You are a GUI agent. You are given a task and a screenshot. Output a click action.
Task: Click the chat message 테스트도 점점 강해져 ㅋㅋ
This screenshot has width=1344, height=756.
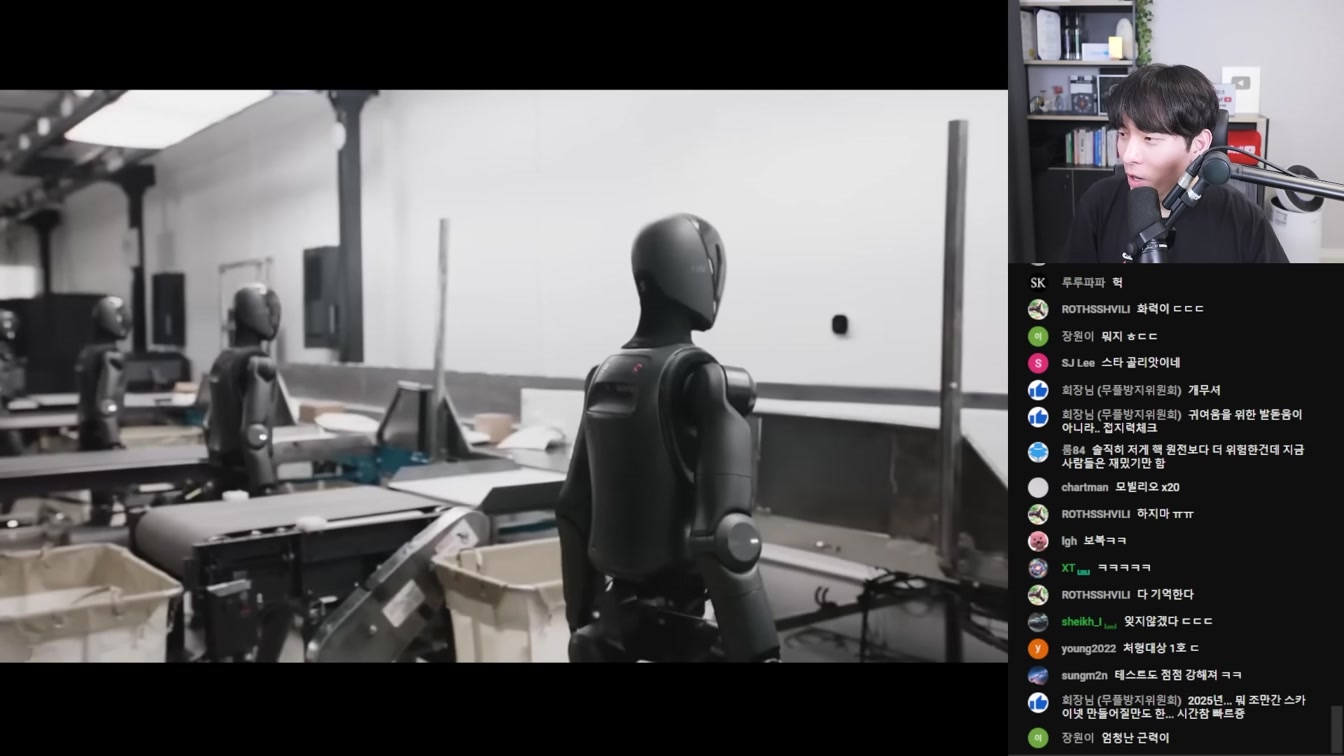[1178, 675]
